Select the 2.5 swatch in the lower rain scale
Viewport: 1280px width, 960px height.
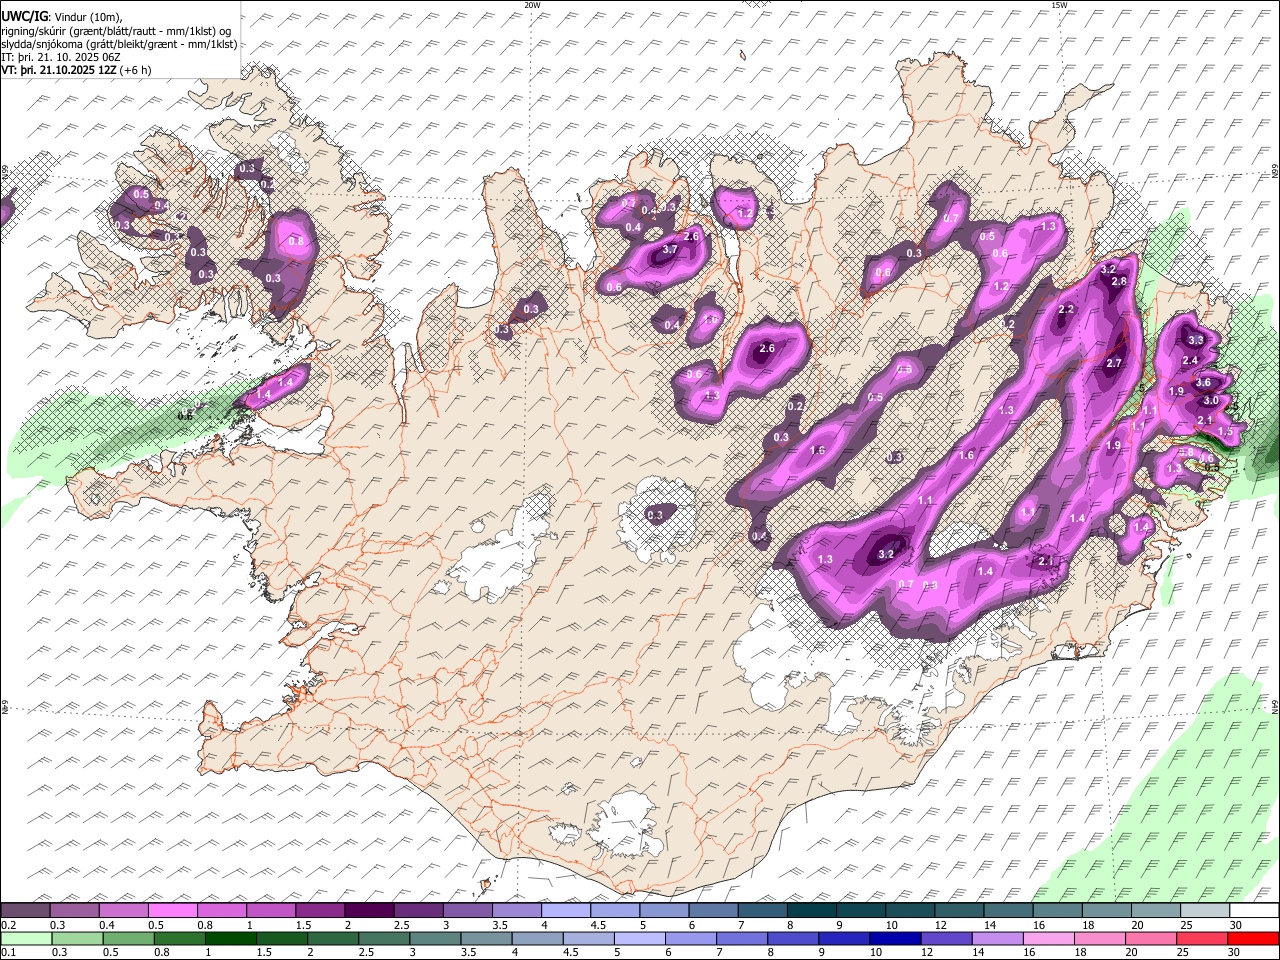coord(383,939)
